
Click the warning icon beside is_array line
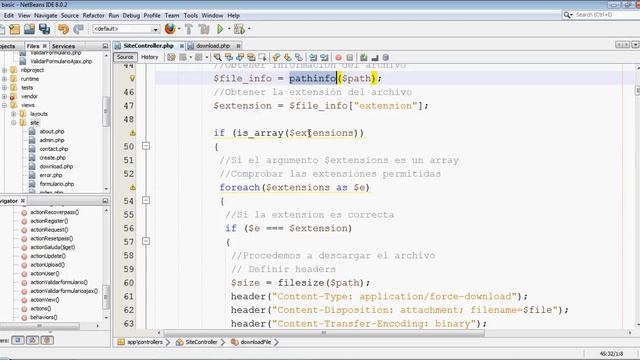point(133,133)
